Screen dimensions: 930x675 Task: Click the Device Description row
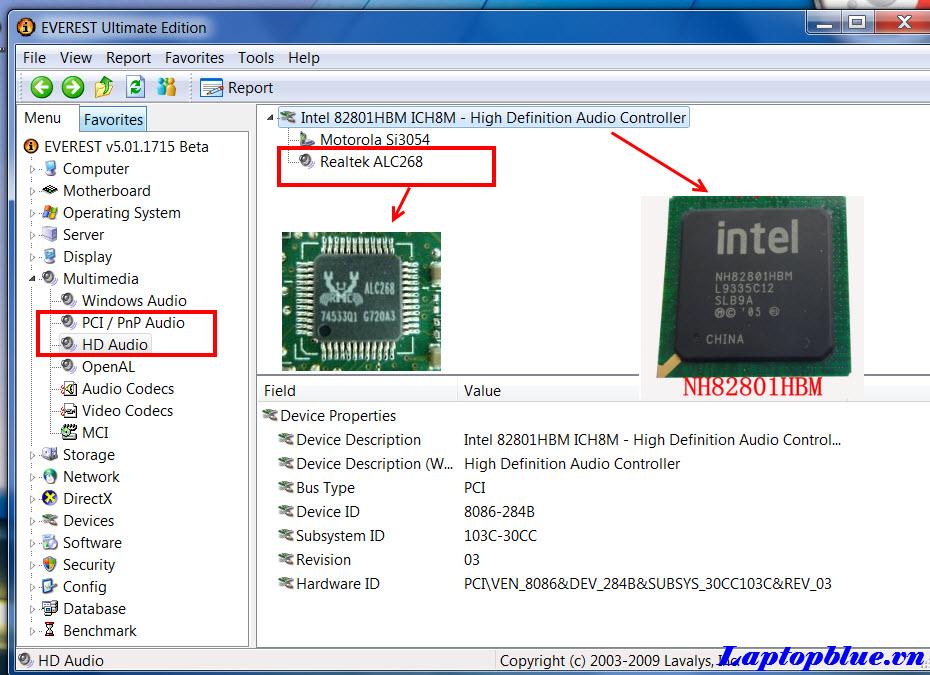coord(593,440)
